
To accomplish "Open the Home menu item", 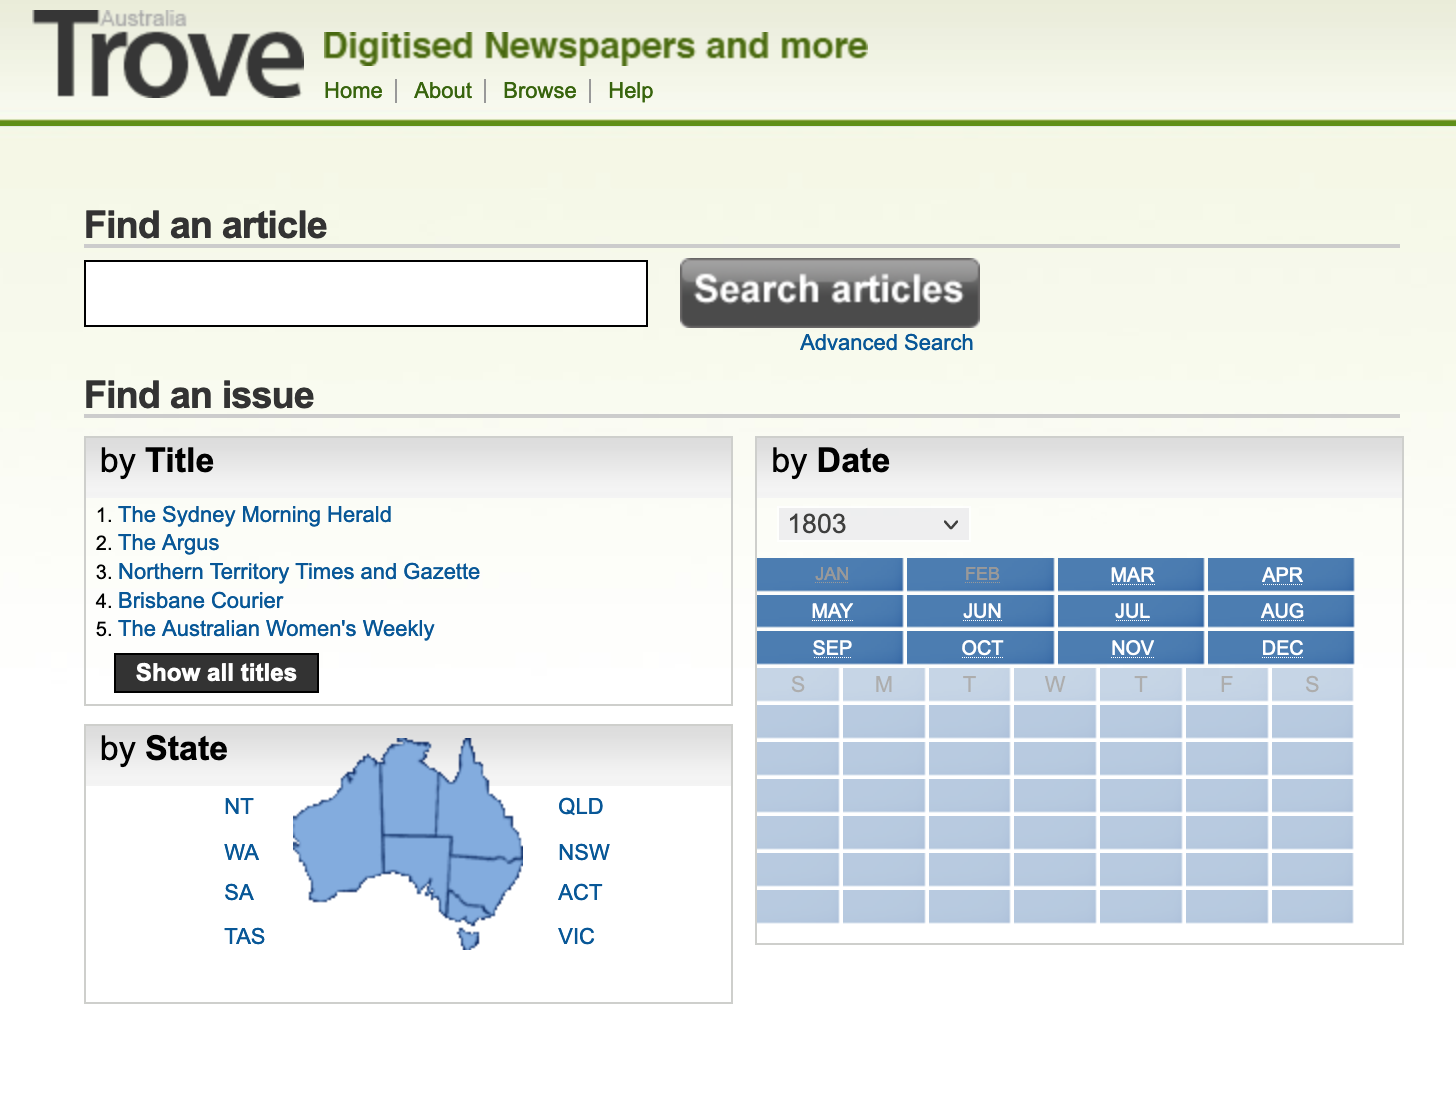I will coord(353,91).
